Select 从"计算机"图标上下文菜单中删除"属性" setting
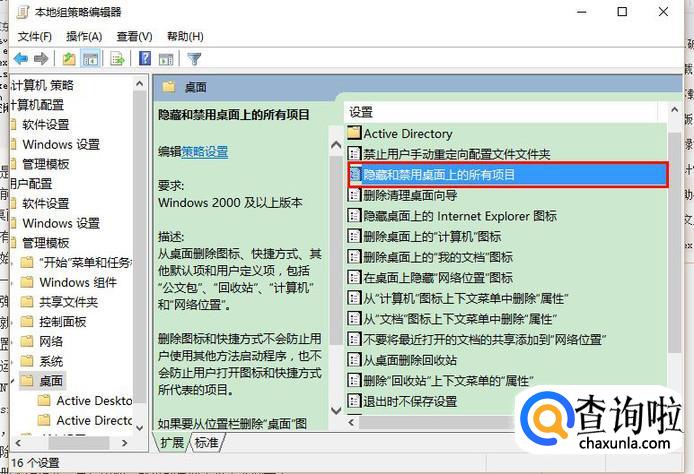 (x=458, y=298)
